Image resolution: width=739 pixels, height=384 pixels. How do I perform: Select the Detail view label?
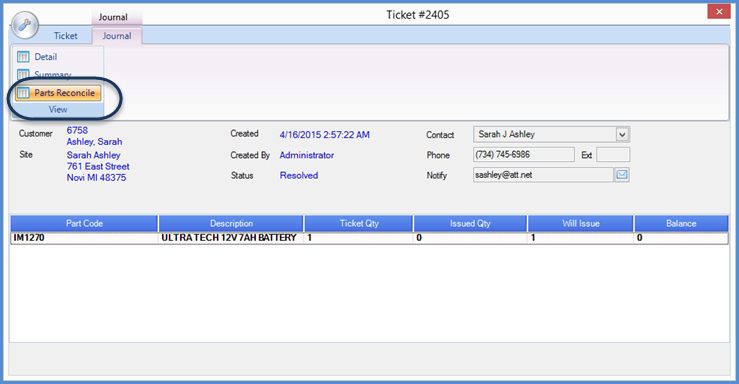click(x=46, y=57)
